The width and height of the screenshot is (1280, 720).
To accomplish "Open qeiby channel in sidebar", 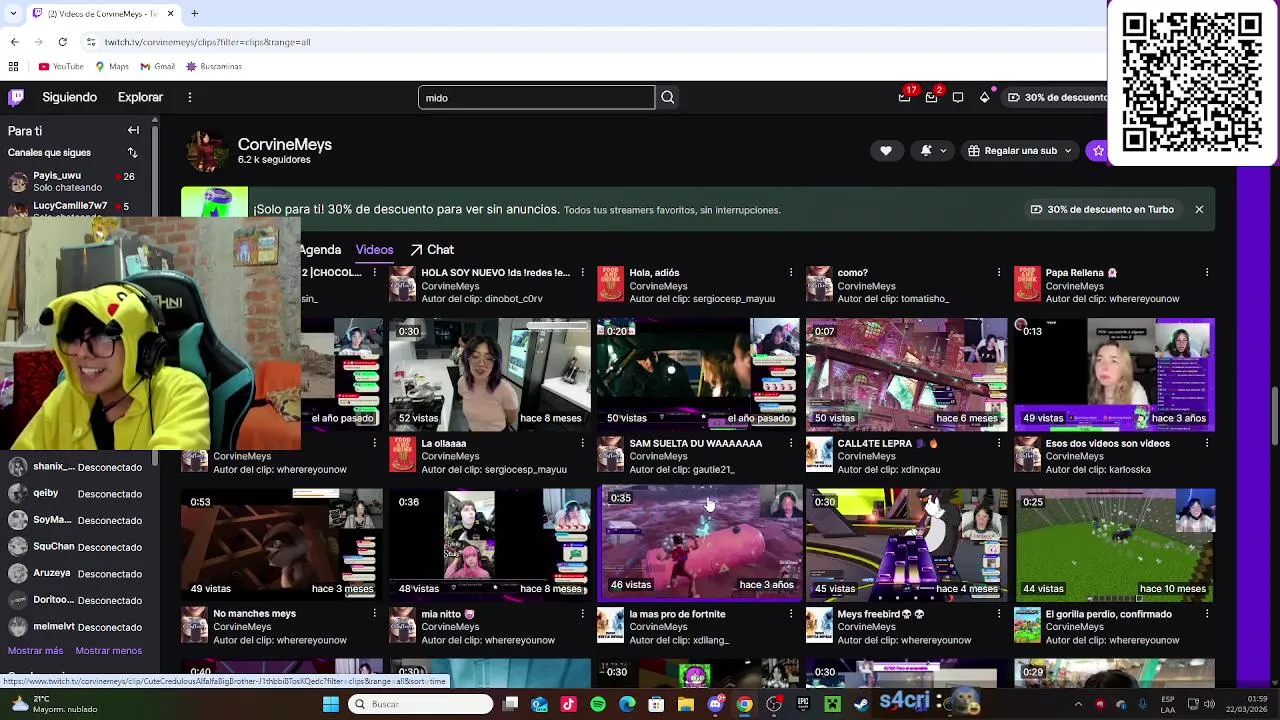I will click(75, 494).
